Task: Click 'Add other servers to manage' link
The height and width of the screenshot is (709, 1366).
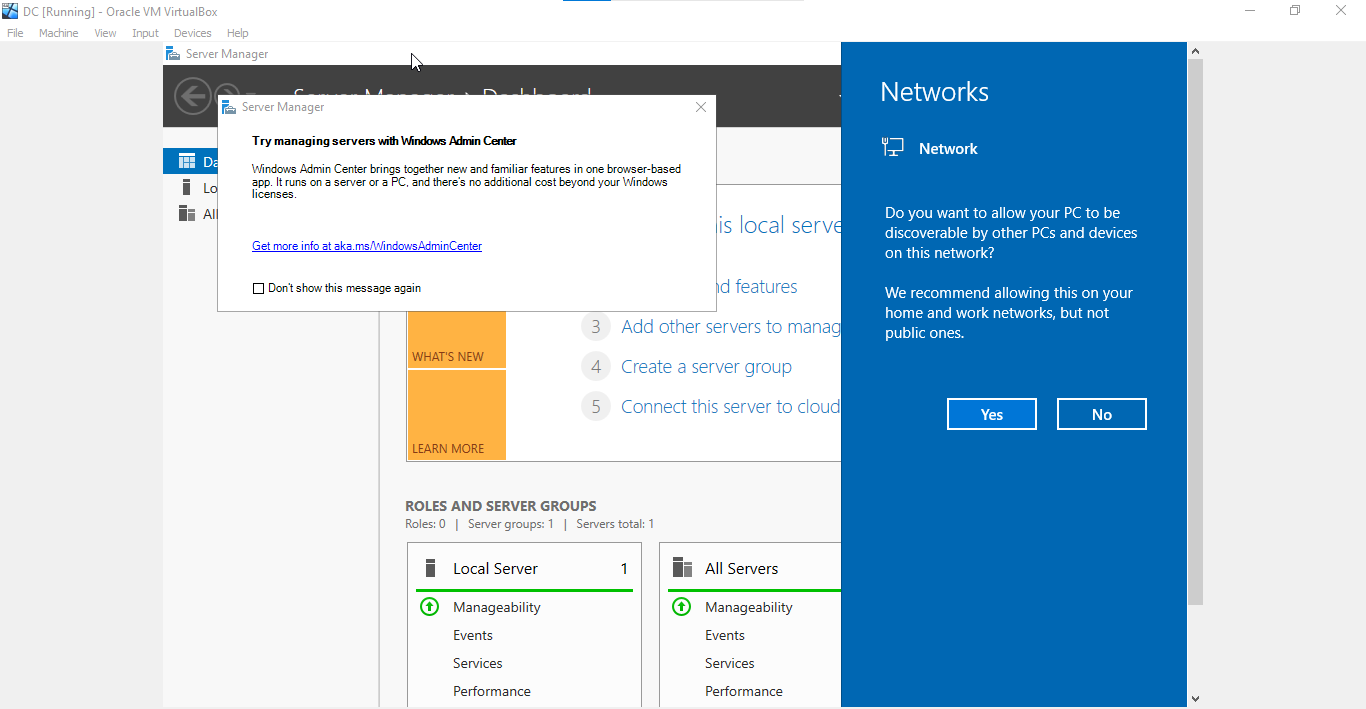Action: pos(730,327)
